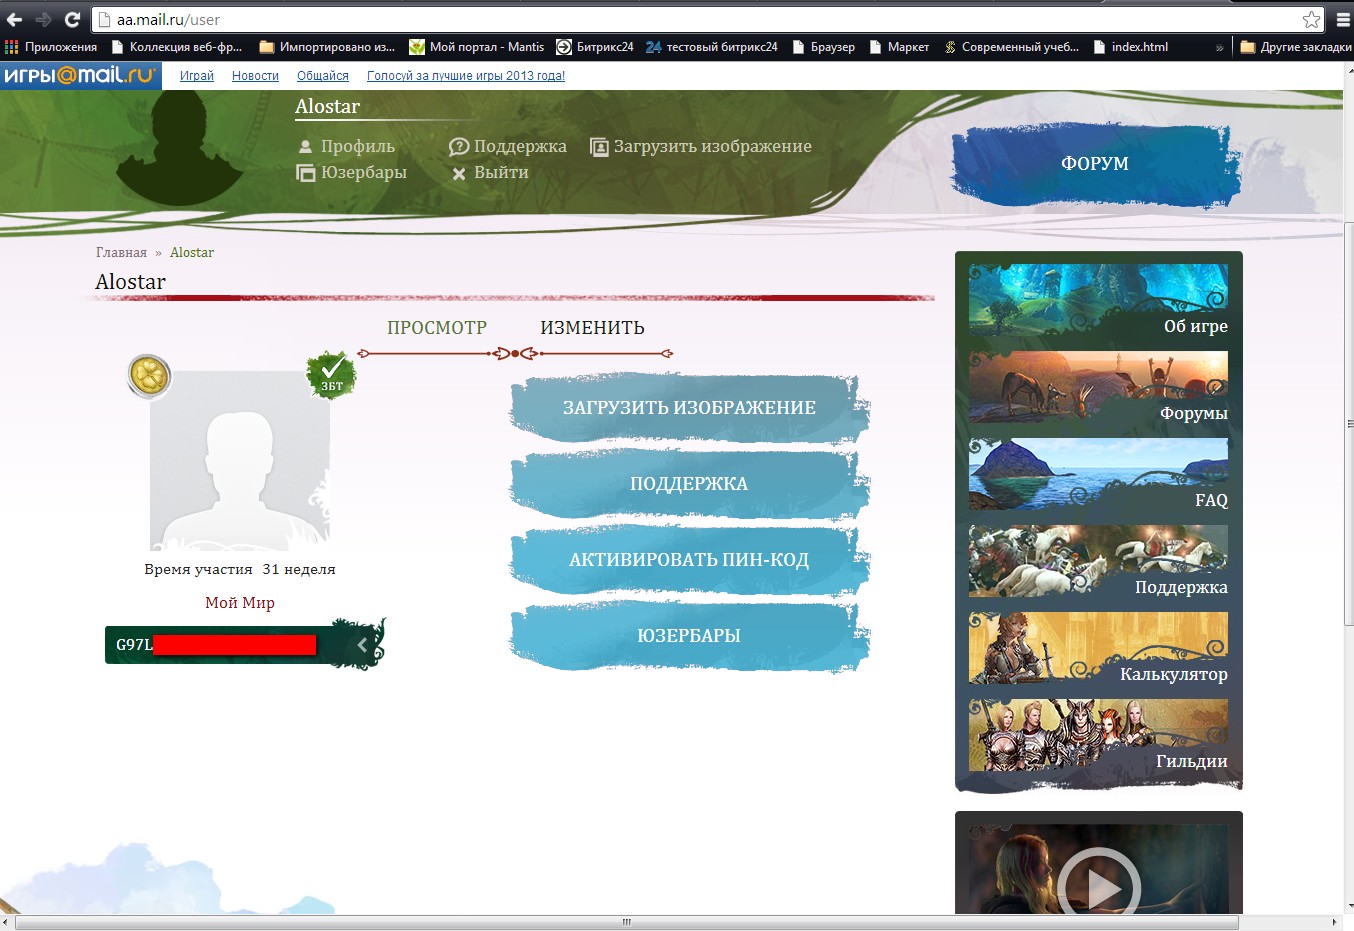
Task: Click the Игры@mail.ru logo
Action: (80, 75)
